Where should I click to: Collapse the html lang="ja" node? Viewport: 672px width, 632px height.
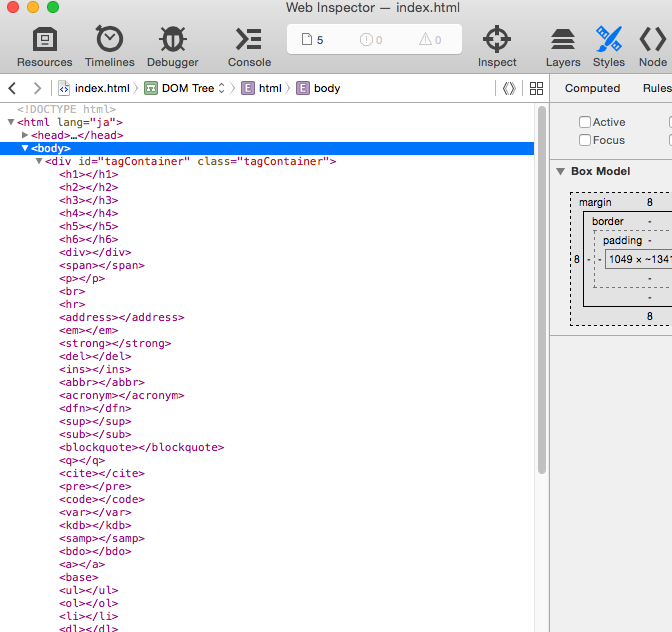click(x=11, y=122)
